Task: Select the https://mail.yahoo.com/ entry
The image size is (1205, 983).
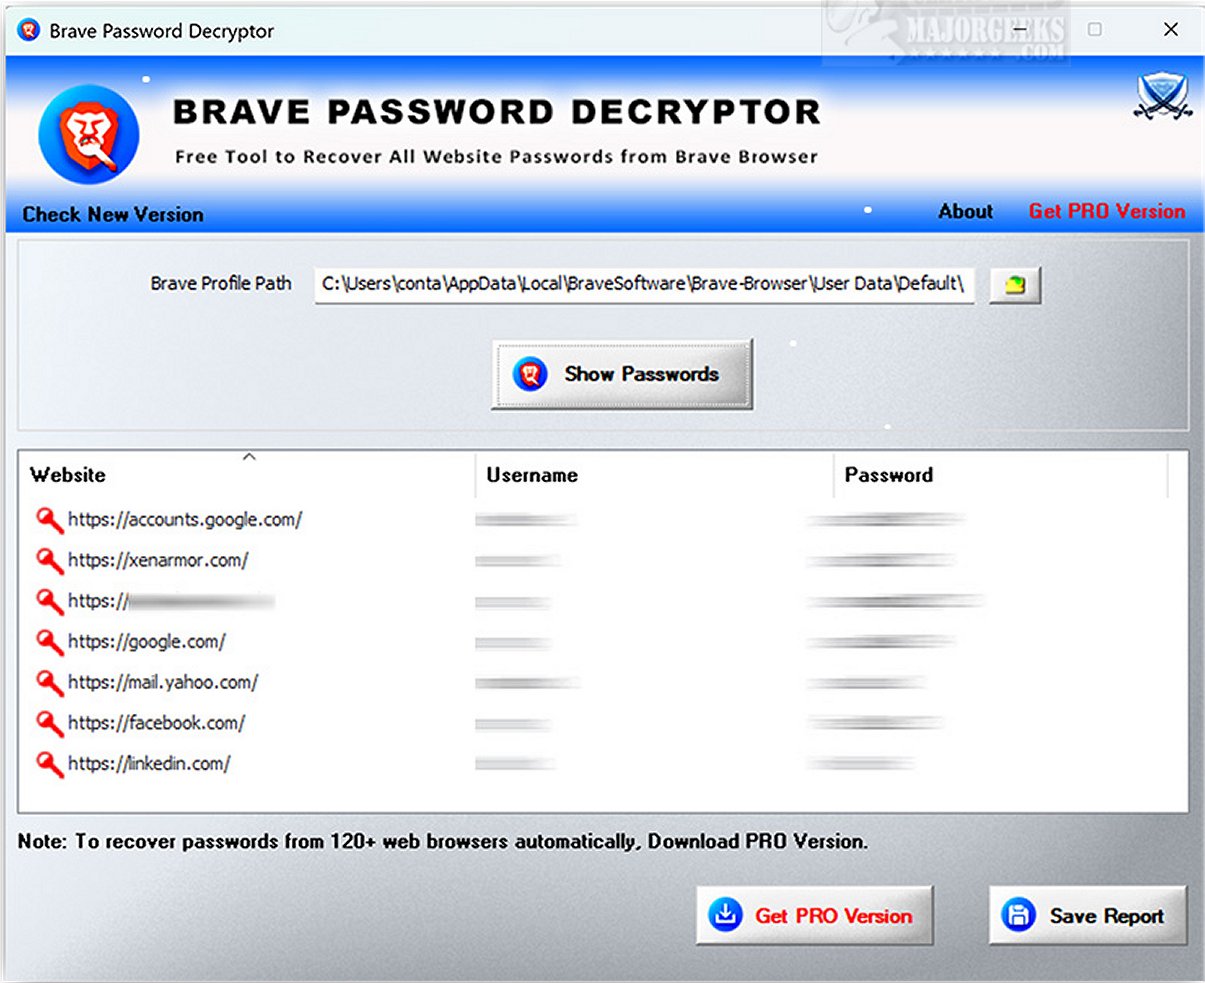Action: (x=163, y=683)
